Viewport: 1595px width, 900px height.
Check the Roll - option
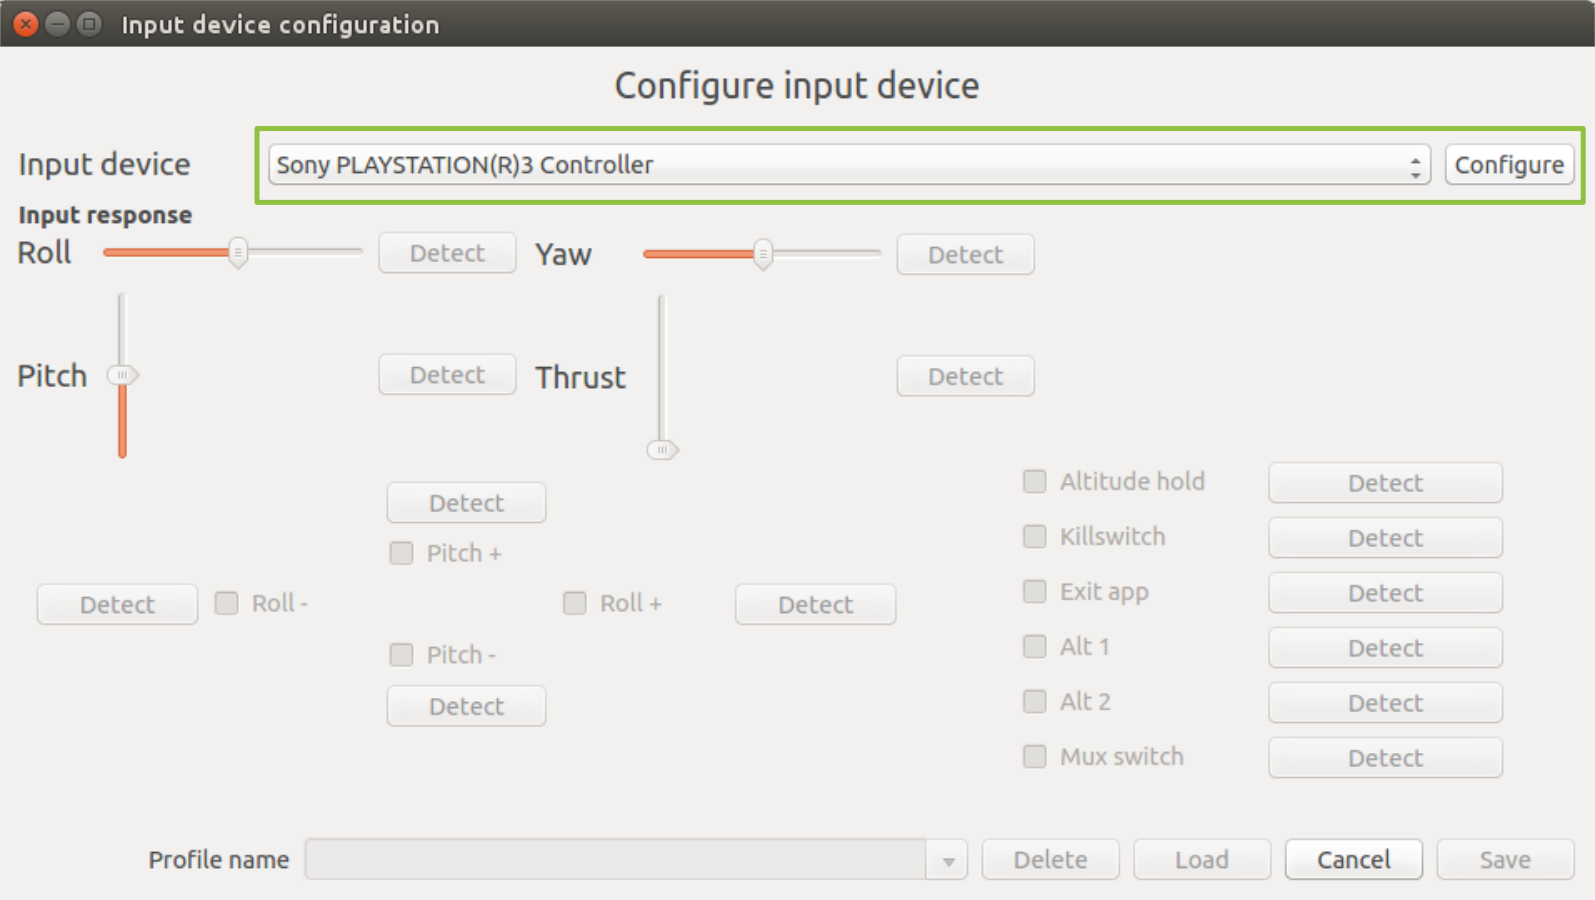point(225,603)
